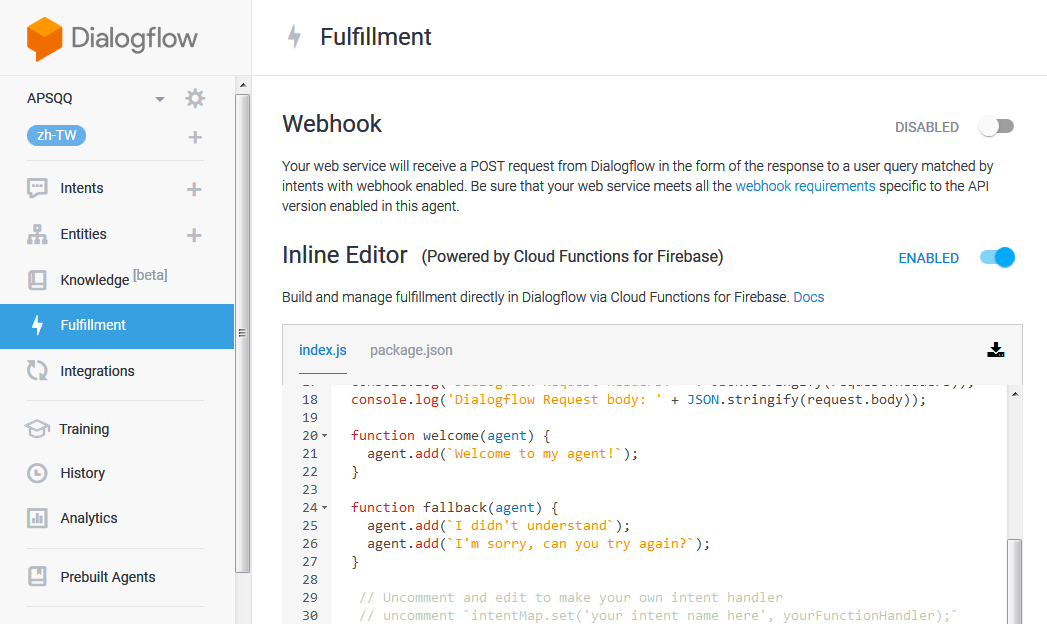Create a new intent with plus icon
1047x624 pixels.
point(194,190)
